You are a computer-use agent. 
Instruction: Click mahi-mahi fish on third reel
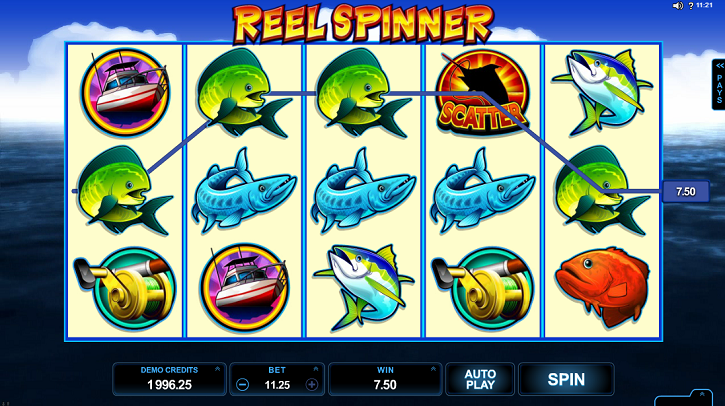pos(363,92)
